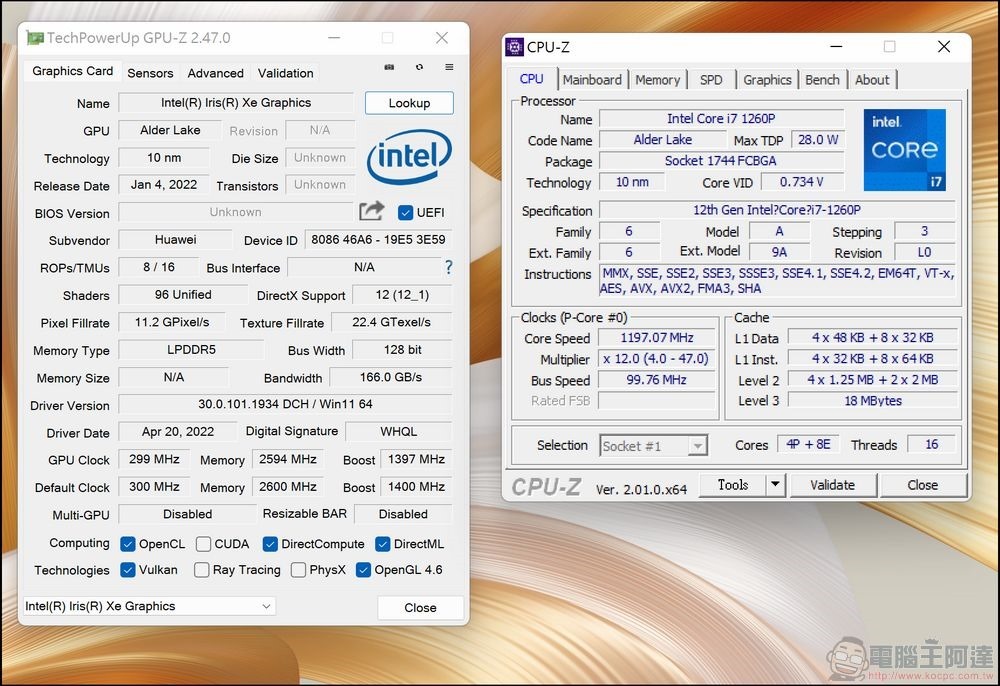
Task: Click the Validate button in CPU-Z
Action: (832, 485)
